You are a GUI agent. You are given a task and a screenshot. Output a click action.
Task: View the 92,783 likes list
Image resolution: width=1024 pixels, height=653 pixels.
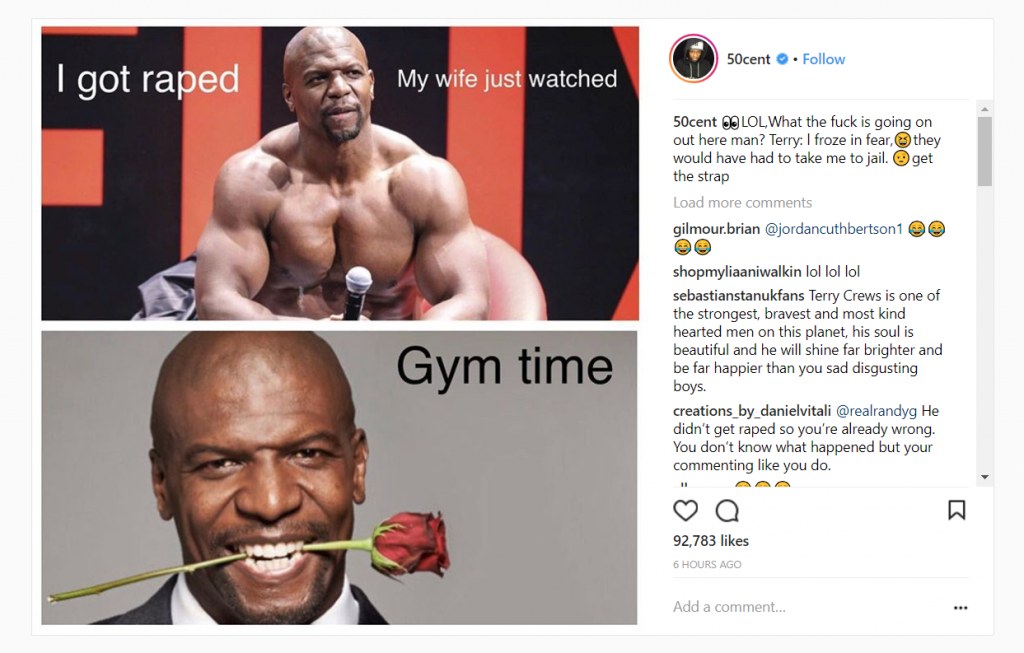point(711,541)
